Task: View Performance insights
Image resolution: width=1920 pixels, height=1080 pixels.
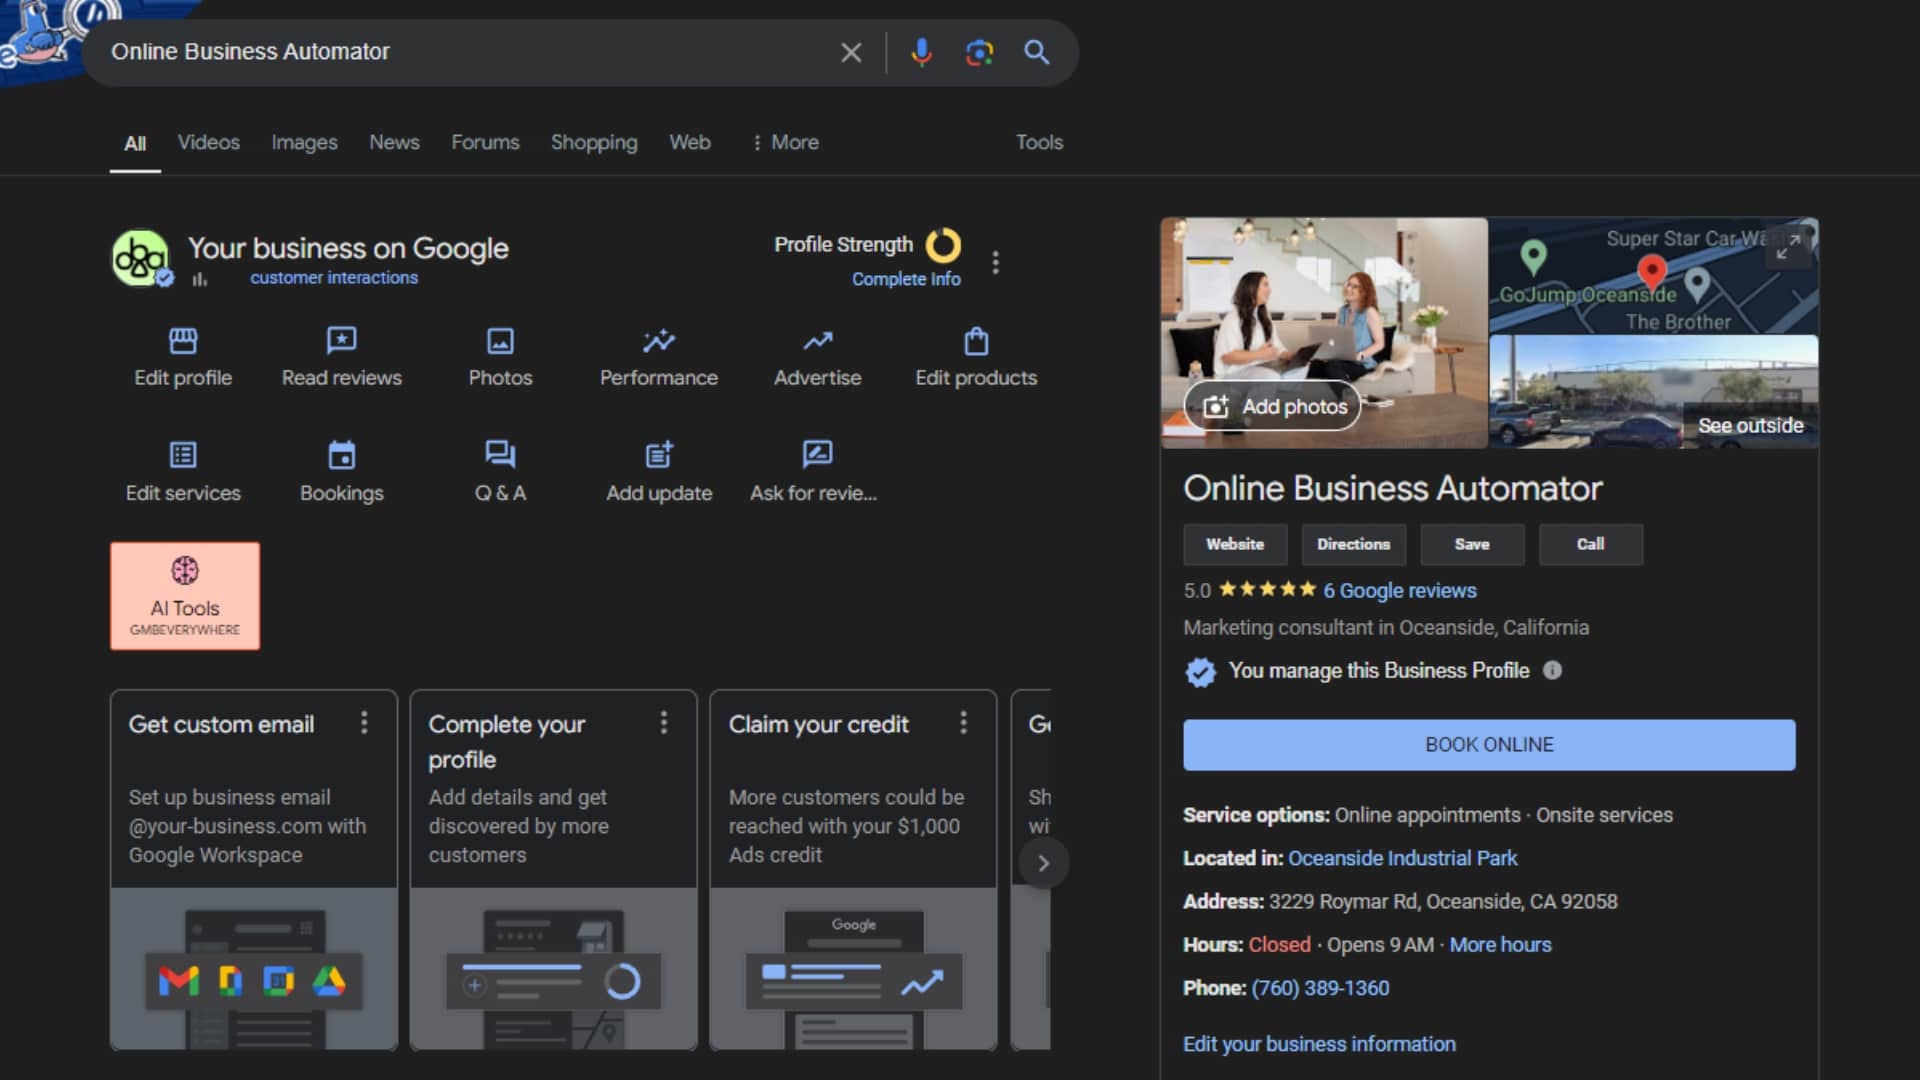Action: [659, 357]
